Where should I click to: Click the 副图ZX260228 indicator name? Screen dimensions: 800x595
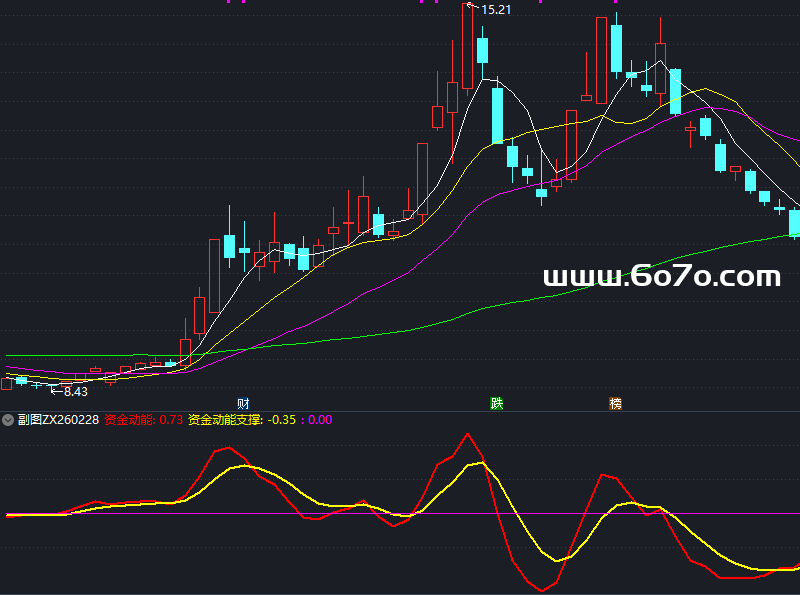pyautogui.click(x=58, y=420)
